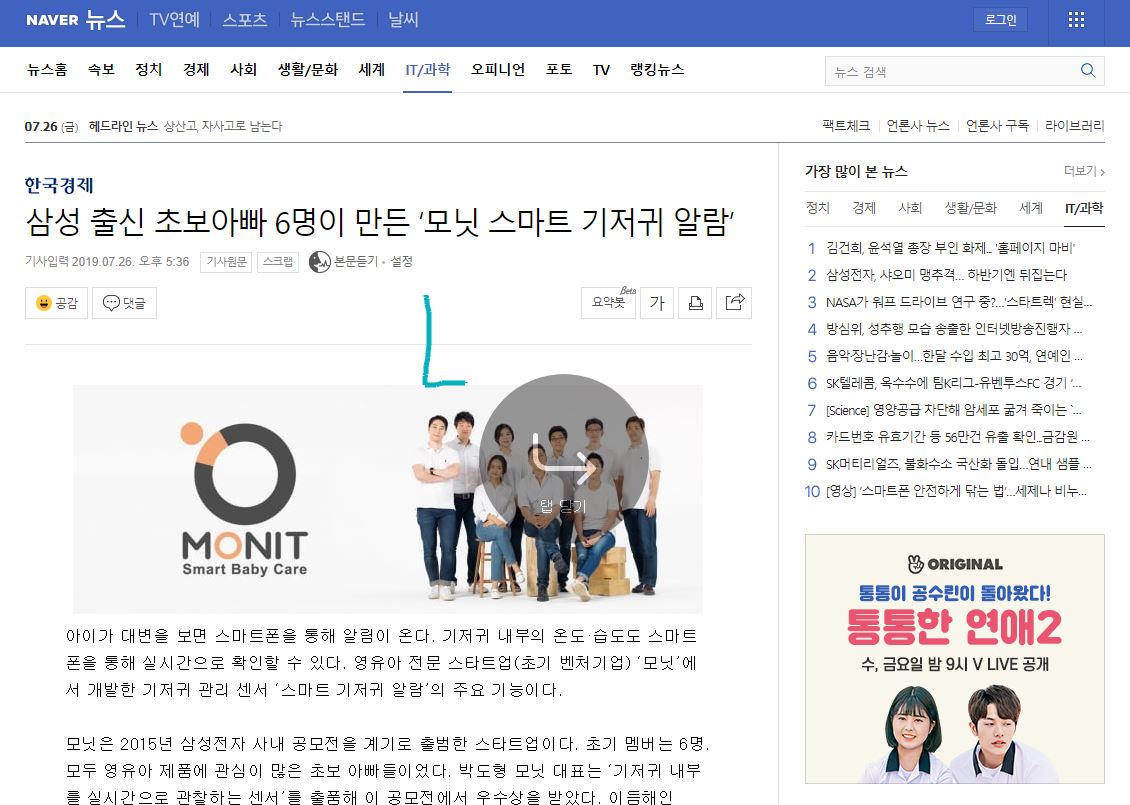Open the 팩트체크 link
This screenshot has height=805, width=1130.
(x=846, y=125)
